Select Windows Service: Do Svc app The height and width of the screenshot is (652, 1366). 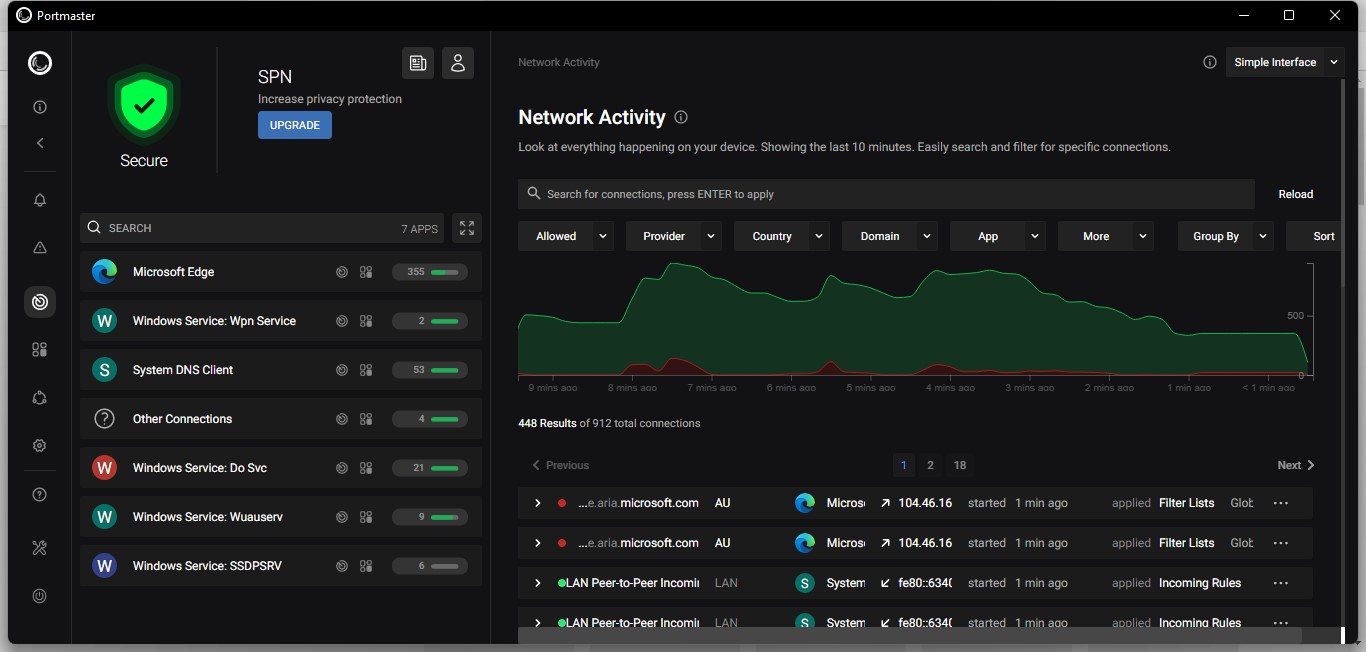click(x=281, y=468)
